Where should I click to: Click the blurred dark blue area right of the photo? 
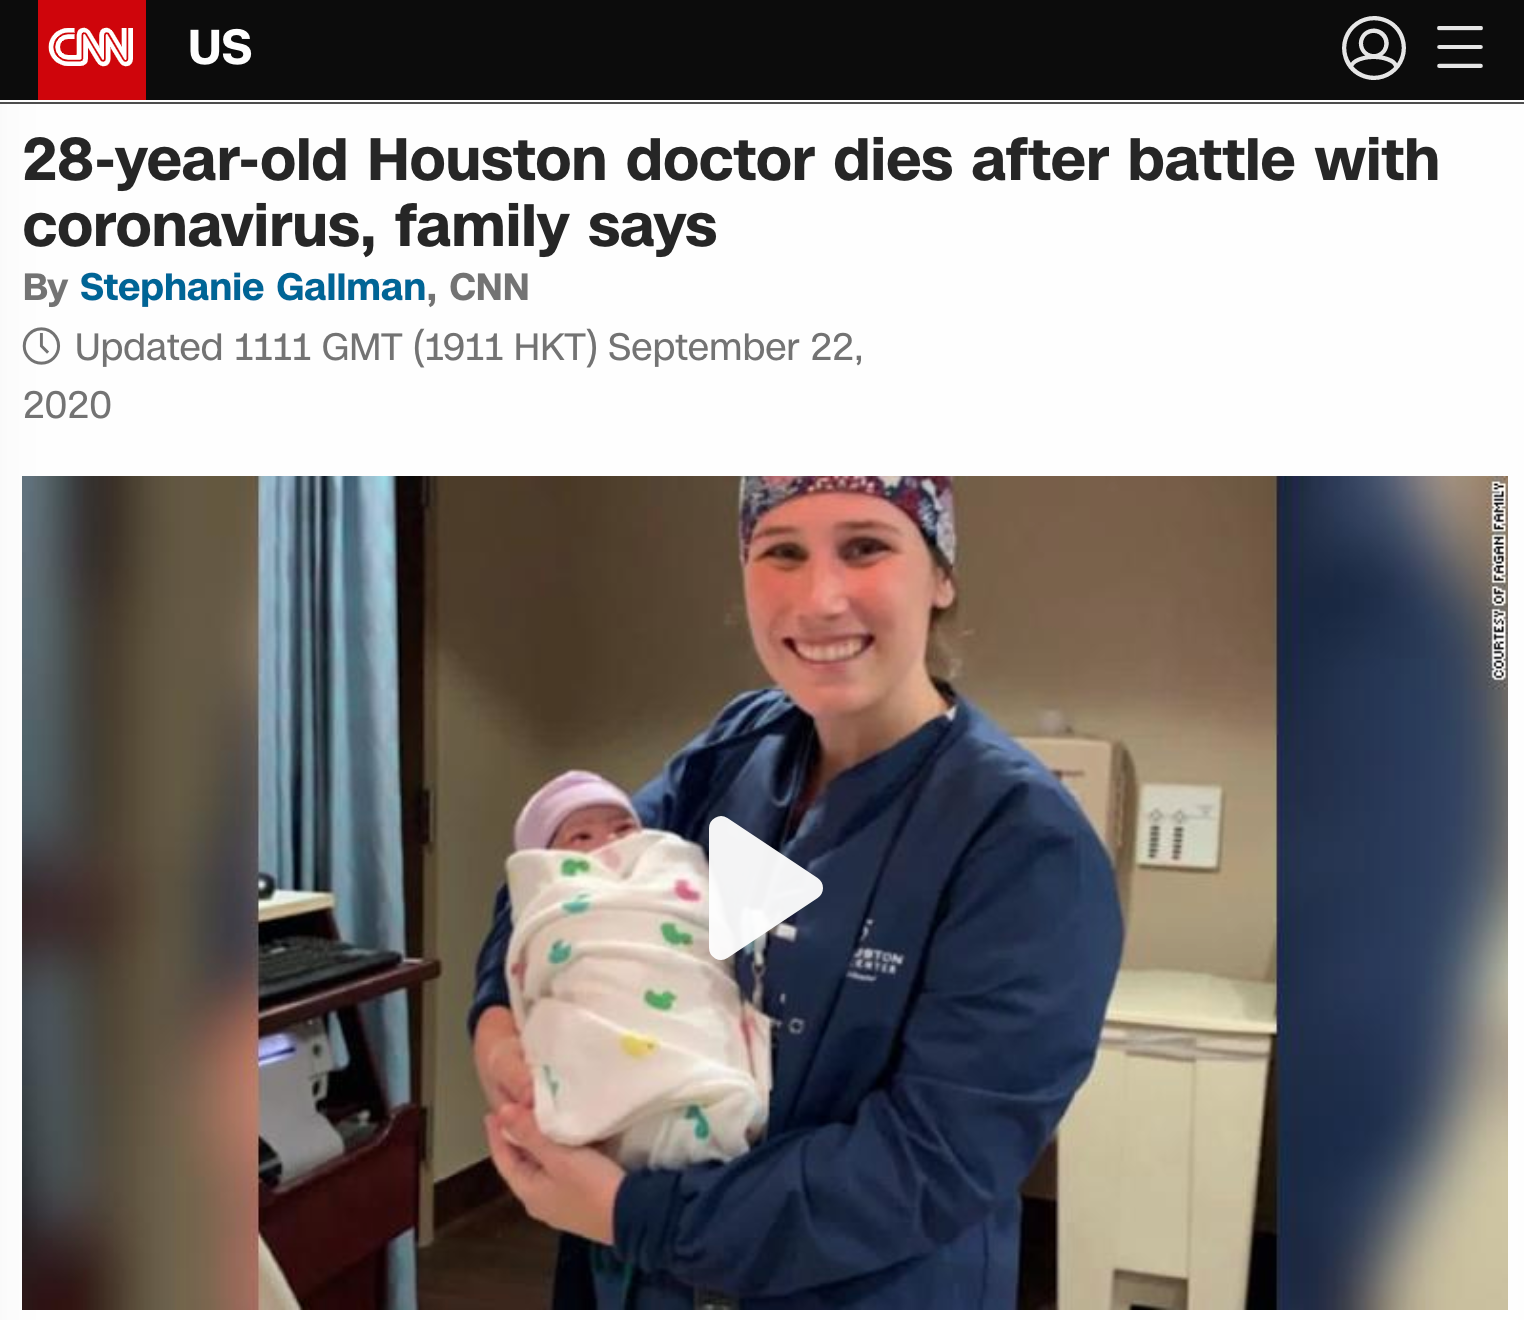coord(1390,892)
